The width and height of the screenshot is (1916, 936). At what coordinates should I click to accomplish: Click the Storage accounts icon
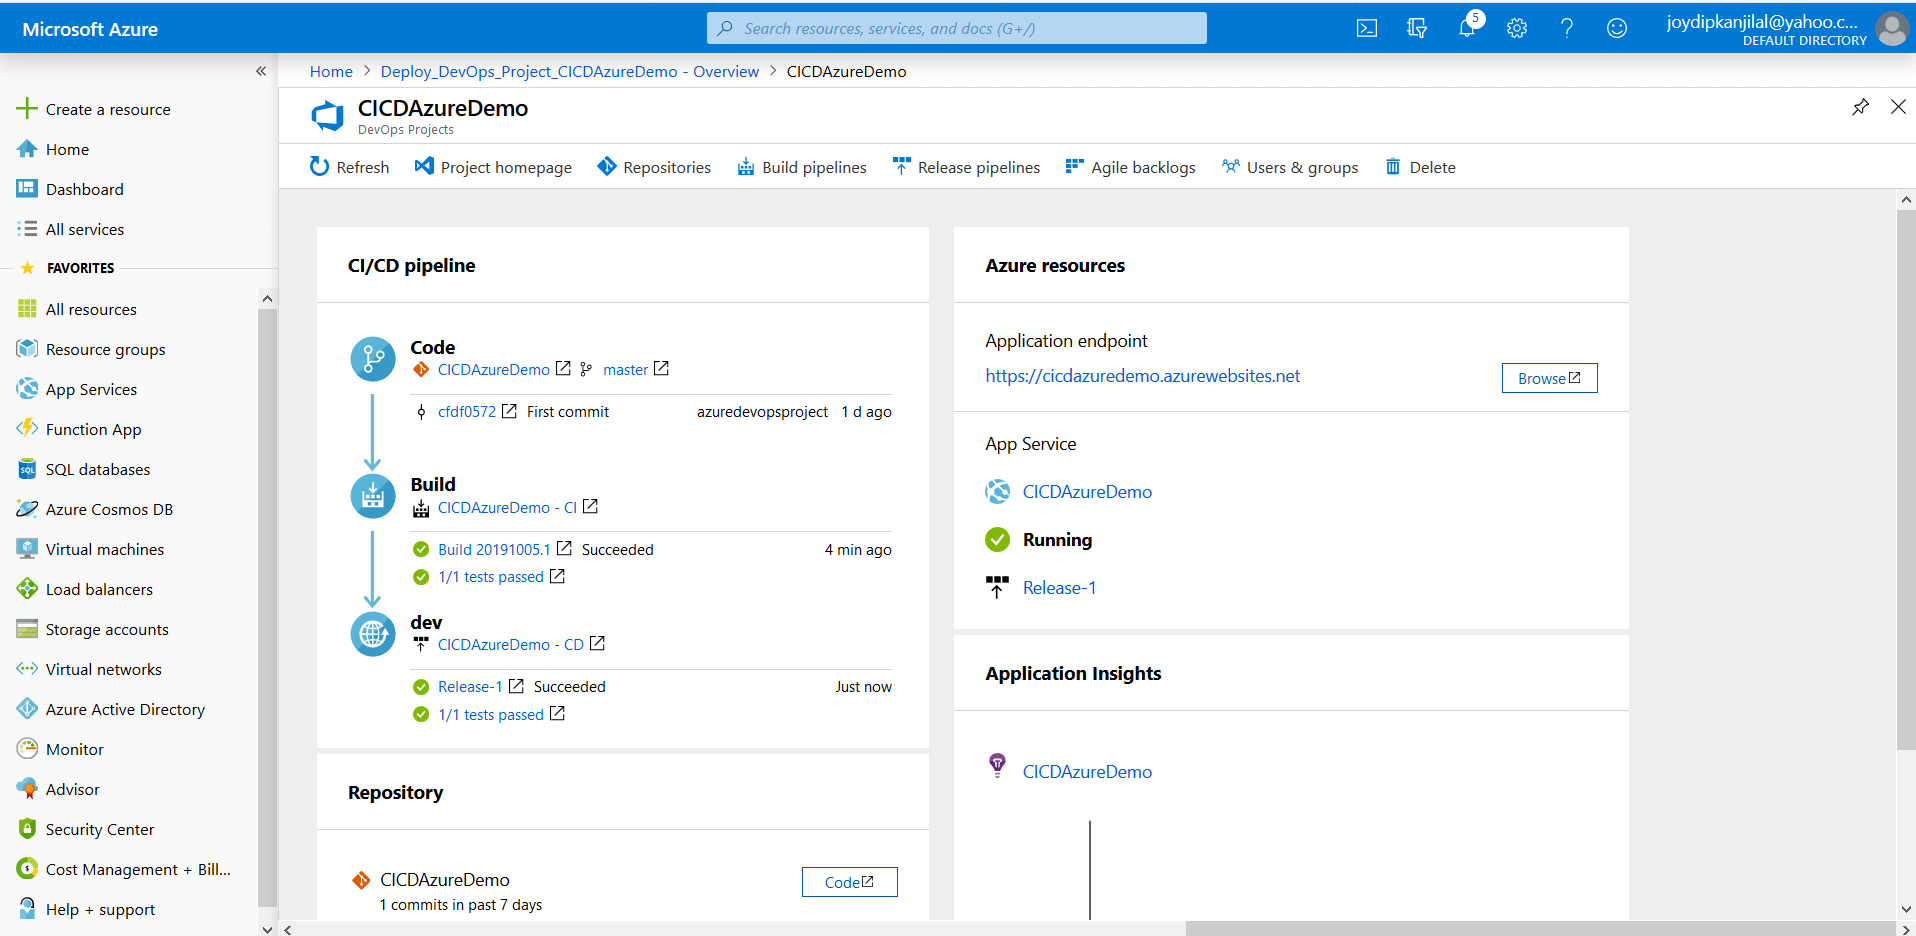(27, 629)
